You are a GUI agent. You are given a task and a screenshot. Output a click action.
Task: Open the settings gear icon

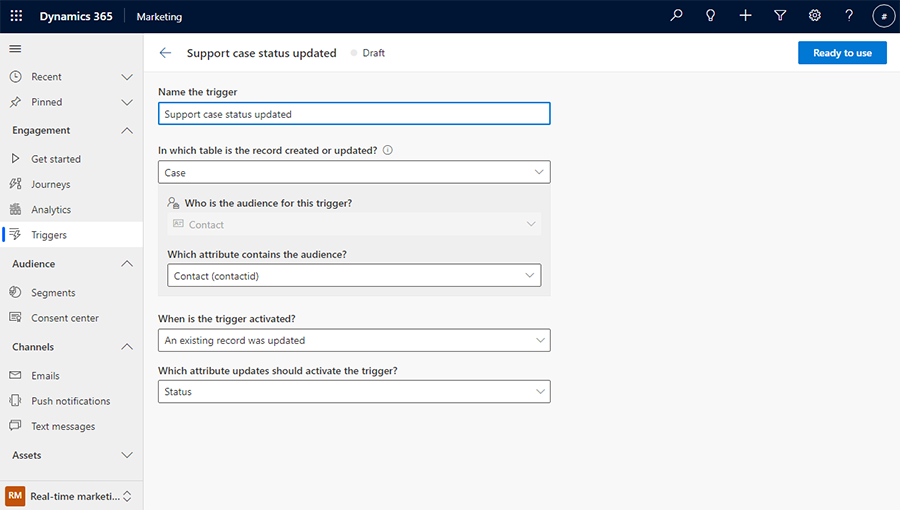815,16
